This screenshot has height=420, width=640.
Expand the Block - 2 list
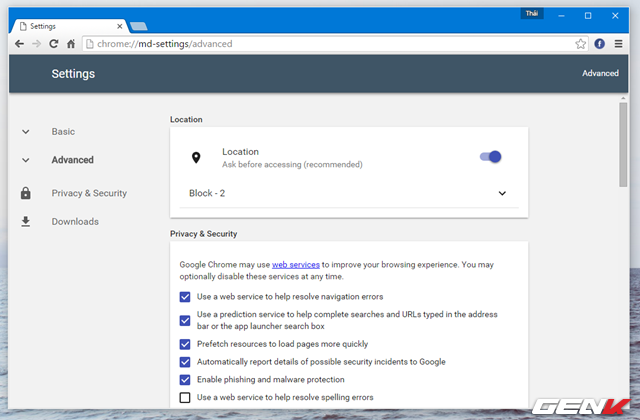coord(502,193)
